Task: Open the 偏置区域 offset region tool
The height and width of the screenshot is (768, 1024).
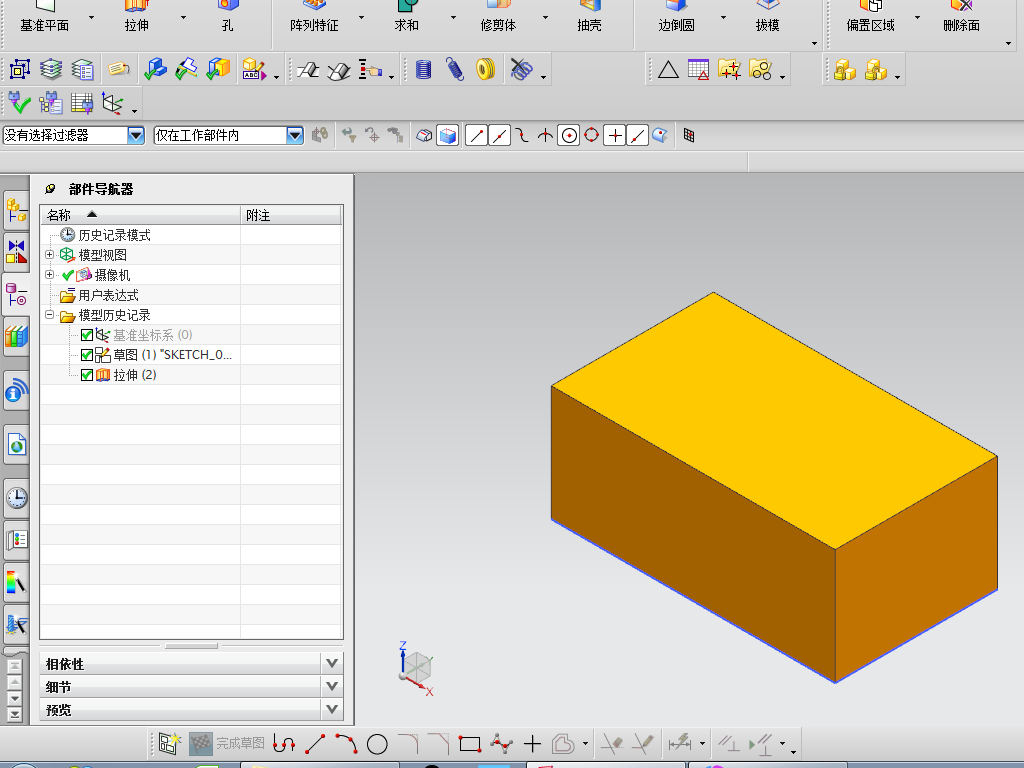Action: (871, 18)
